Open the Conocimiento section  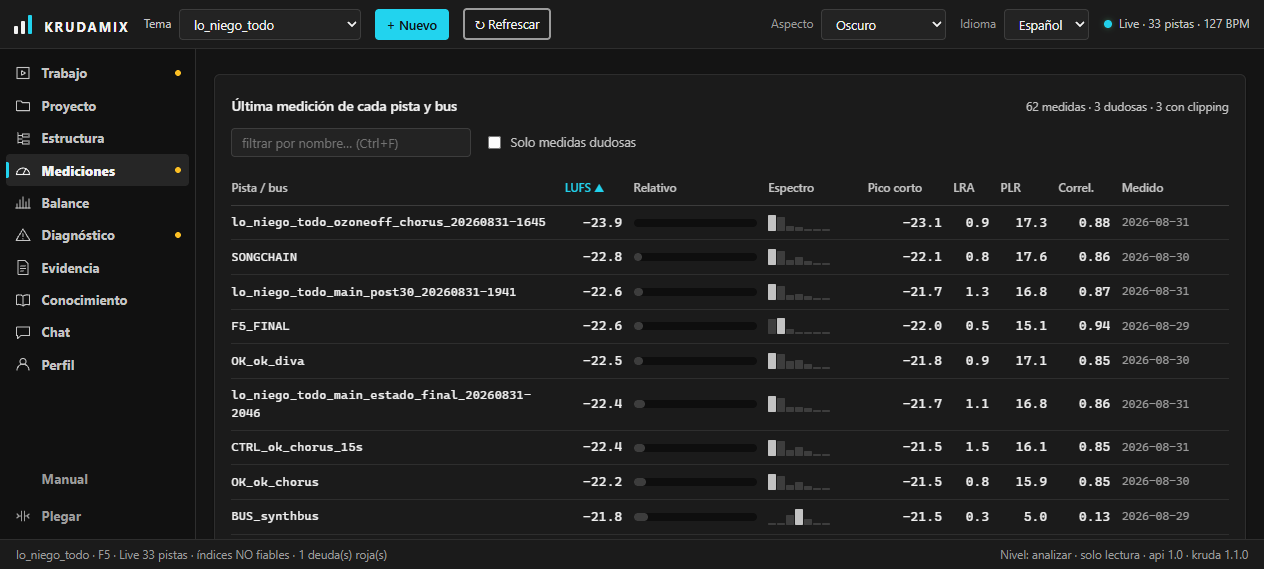pos(97,300)
